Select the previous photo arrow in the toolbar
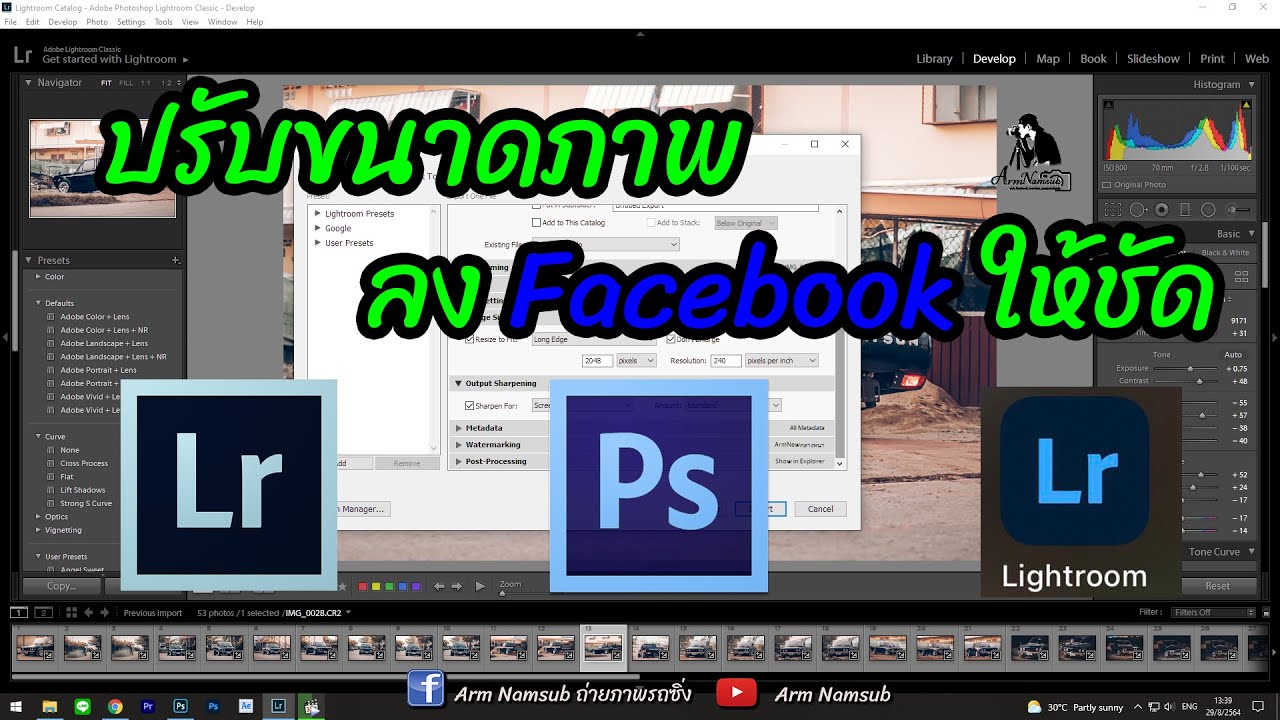The width and height of the screenshot is (1280, 720). (x=439, y=586)
